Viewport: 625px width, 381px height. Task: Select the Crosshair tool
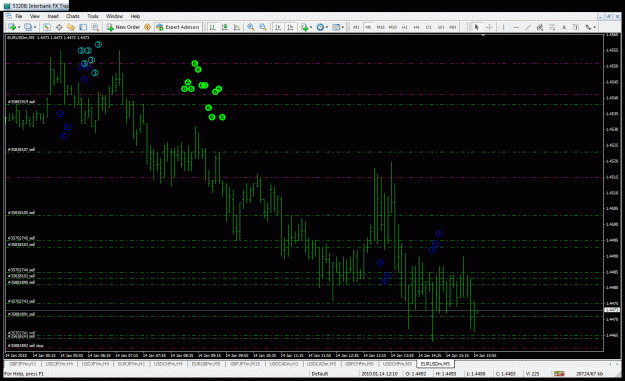[489, 27]
